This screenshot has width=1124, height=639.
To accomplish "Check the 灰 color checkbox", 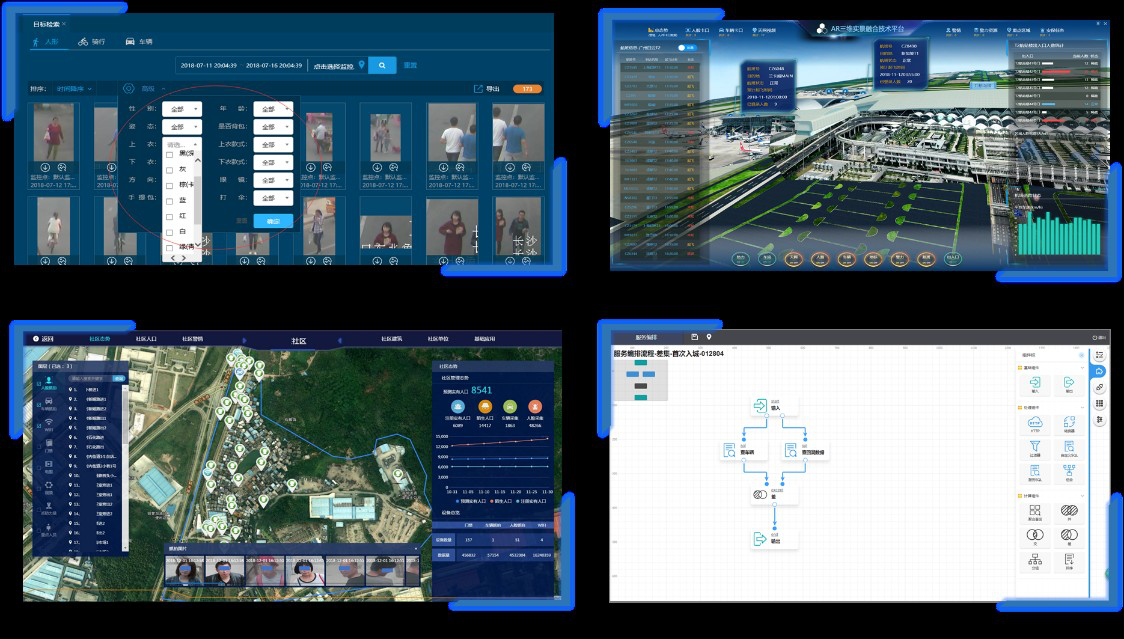I will point(169,169).
